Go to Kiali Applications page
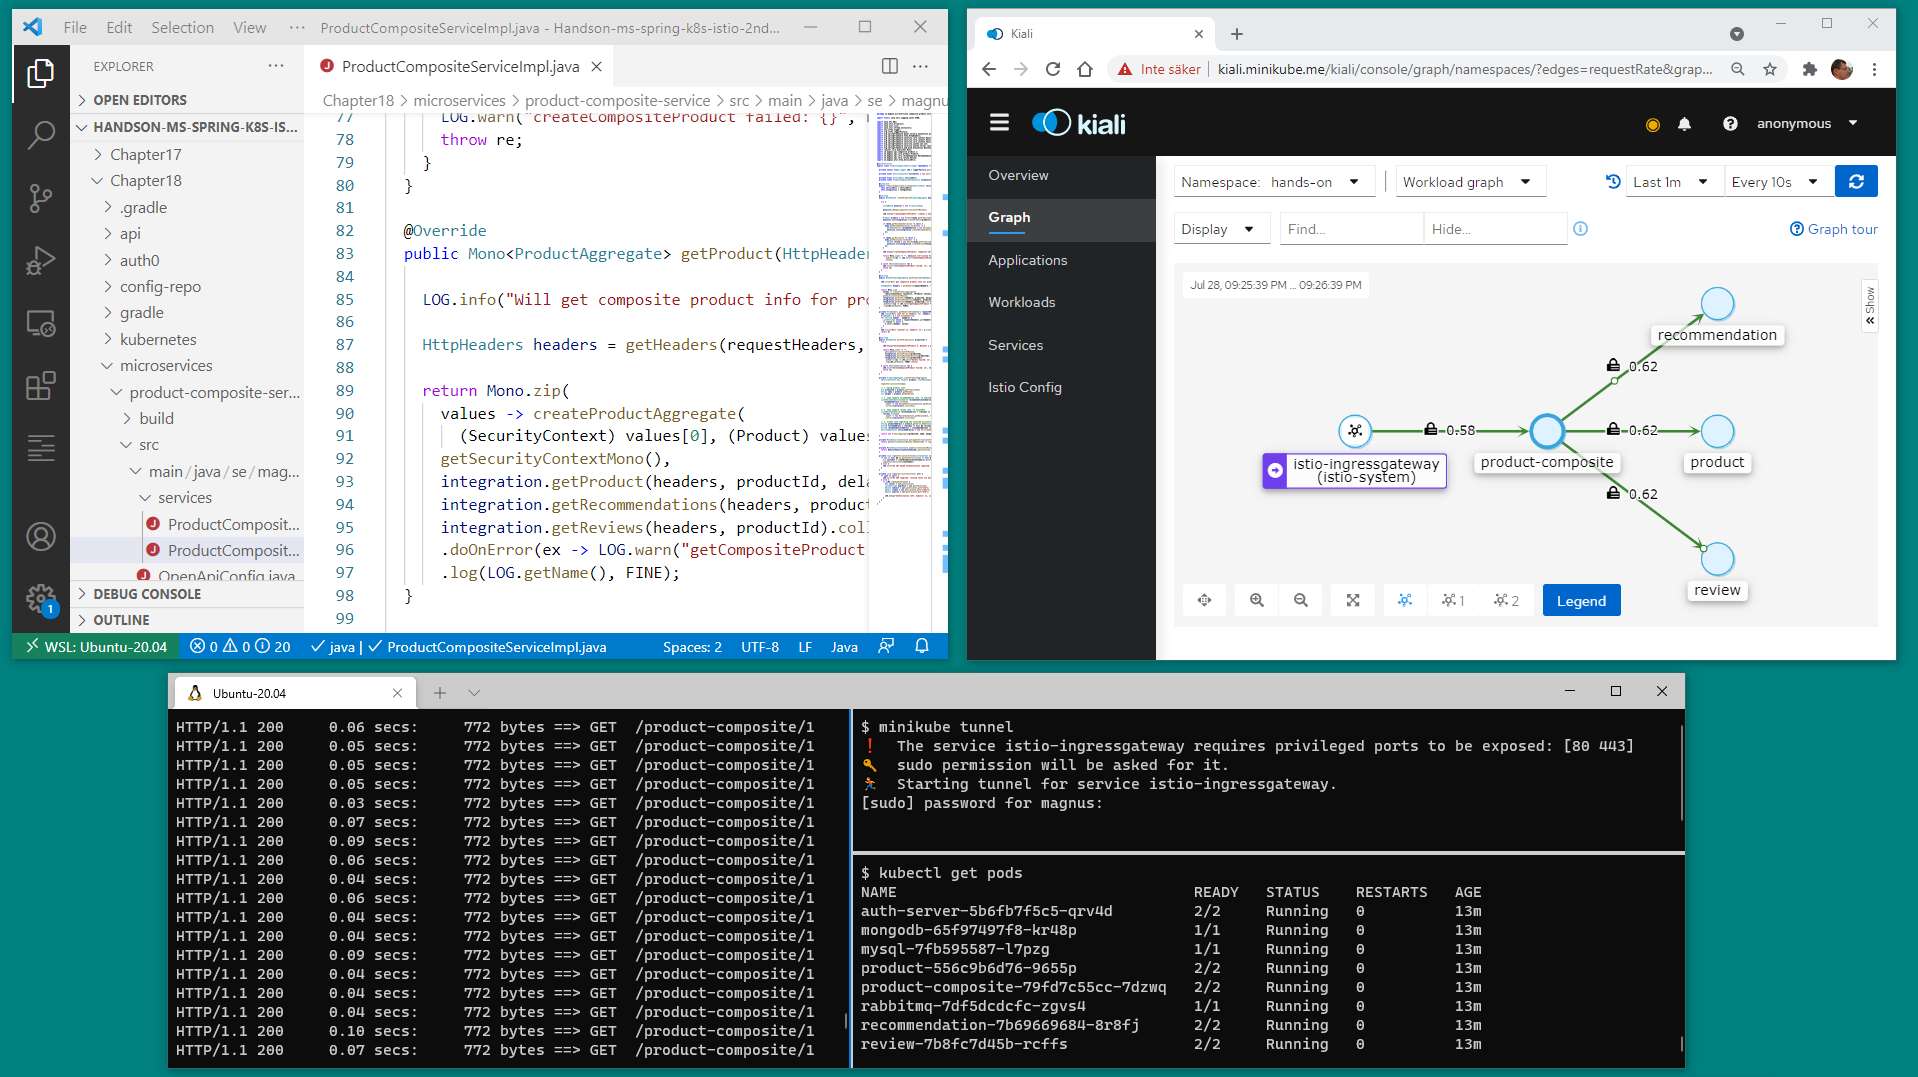 pyautogui.click(x=1027, y=260)
